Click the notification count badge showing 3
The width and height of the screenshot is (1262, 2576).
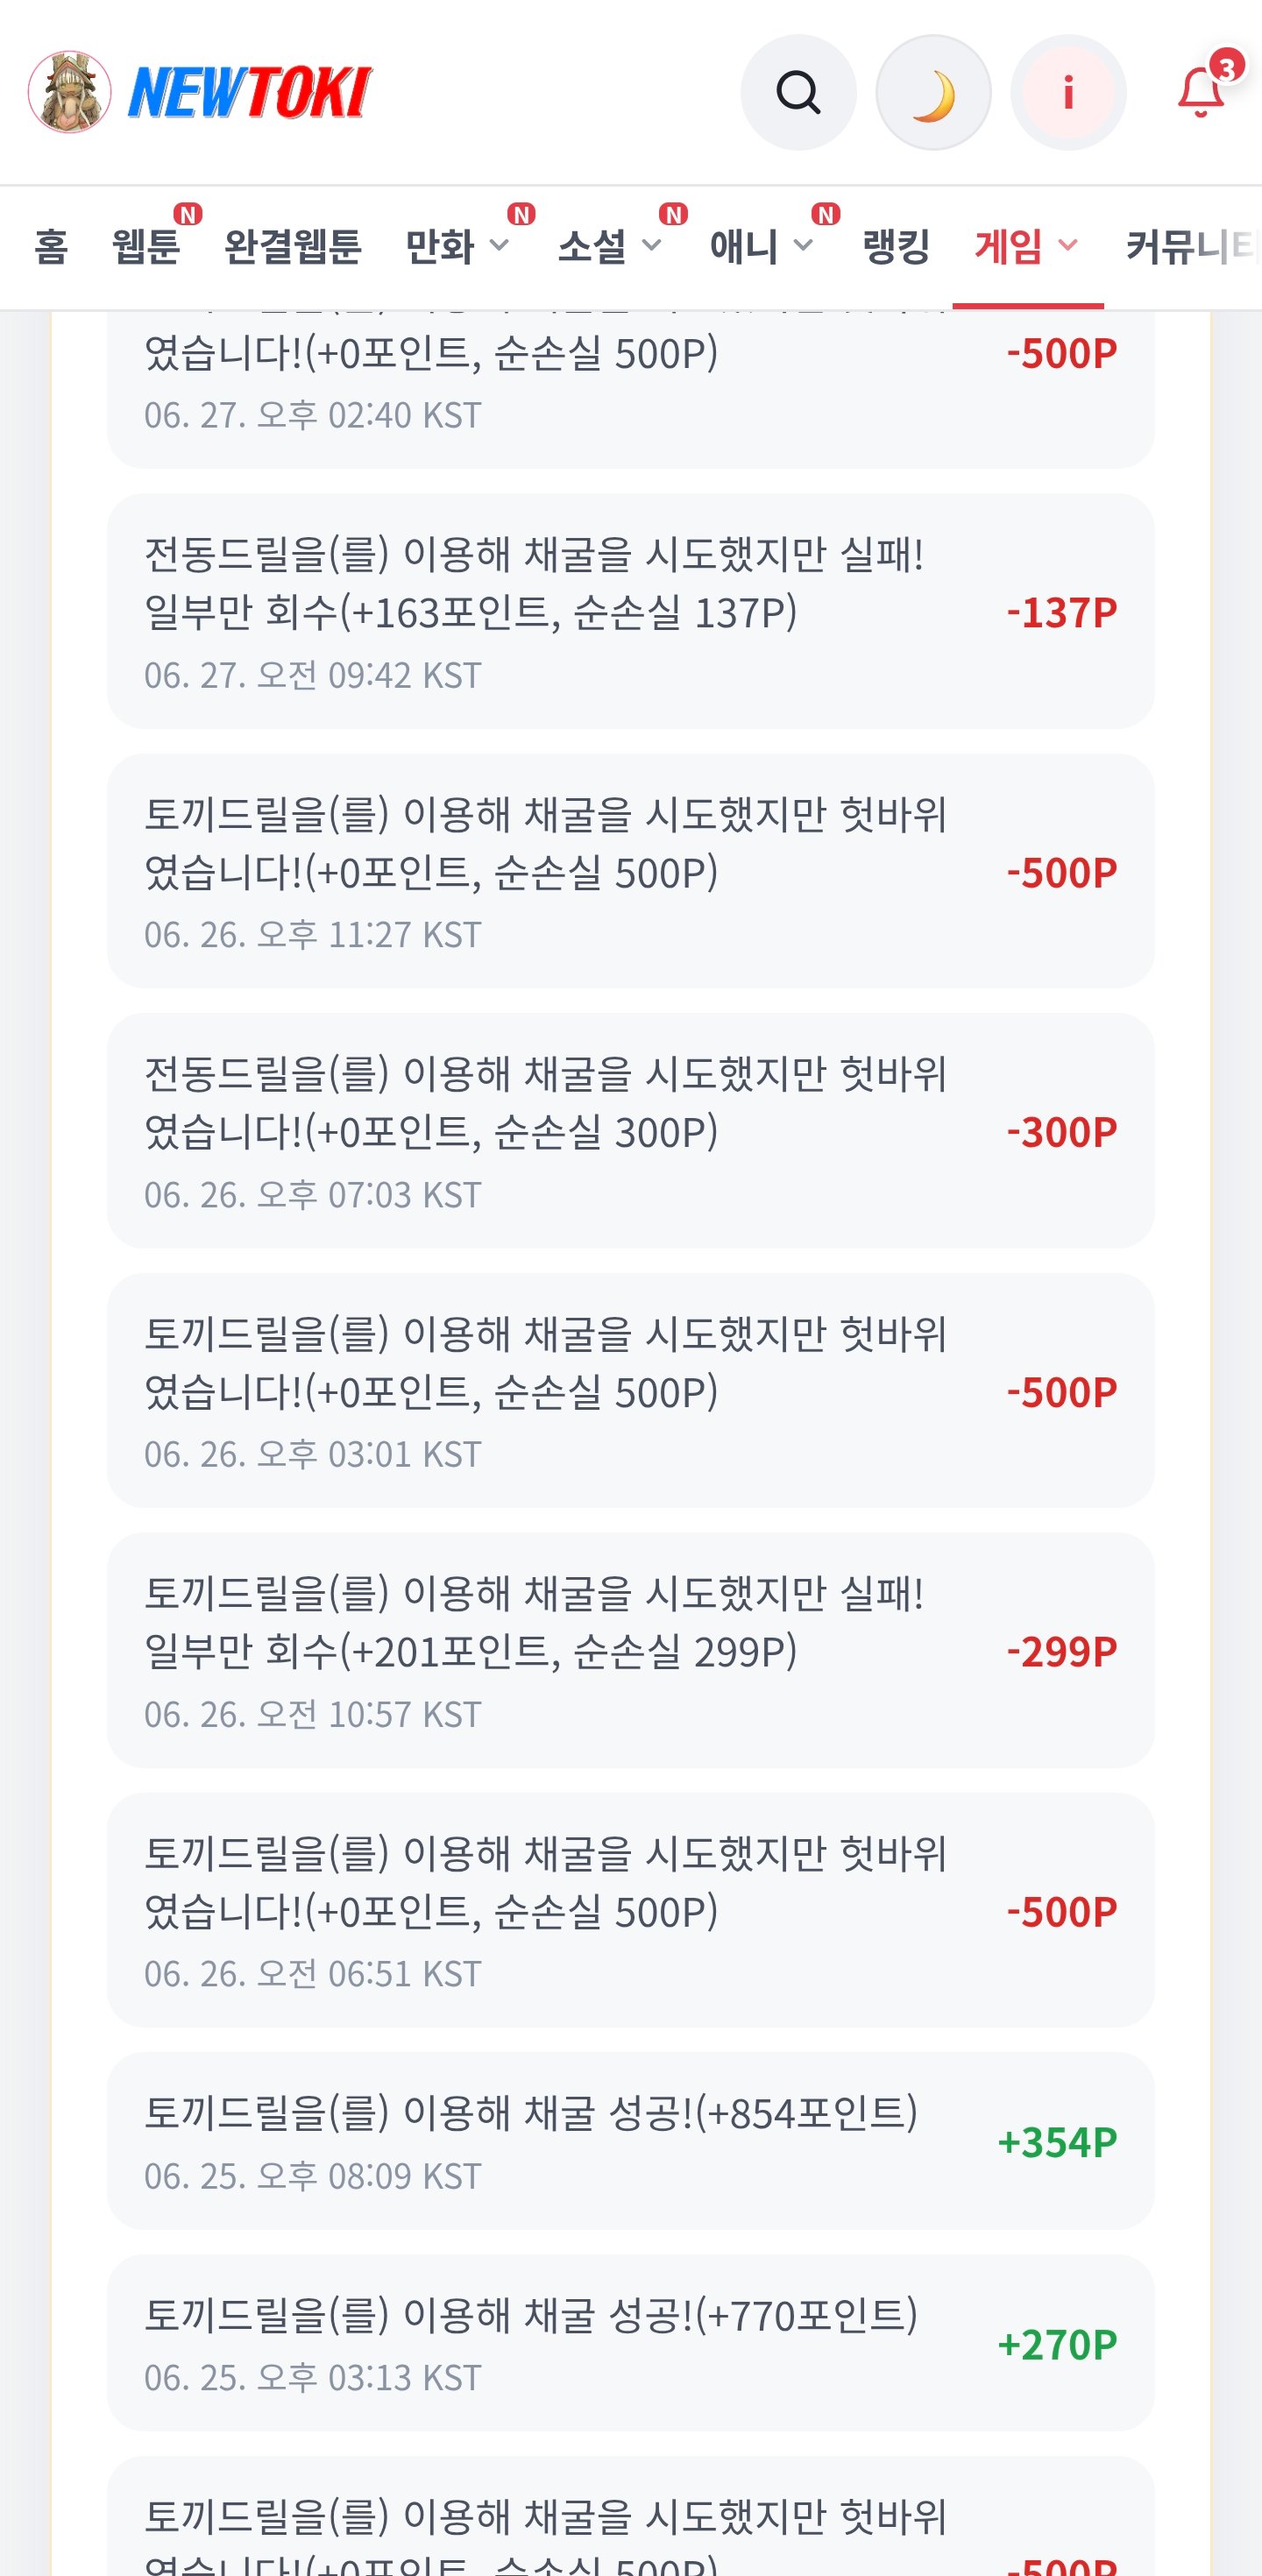[1226, 67]
